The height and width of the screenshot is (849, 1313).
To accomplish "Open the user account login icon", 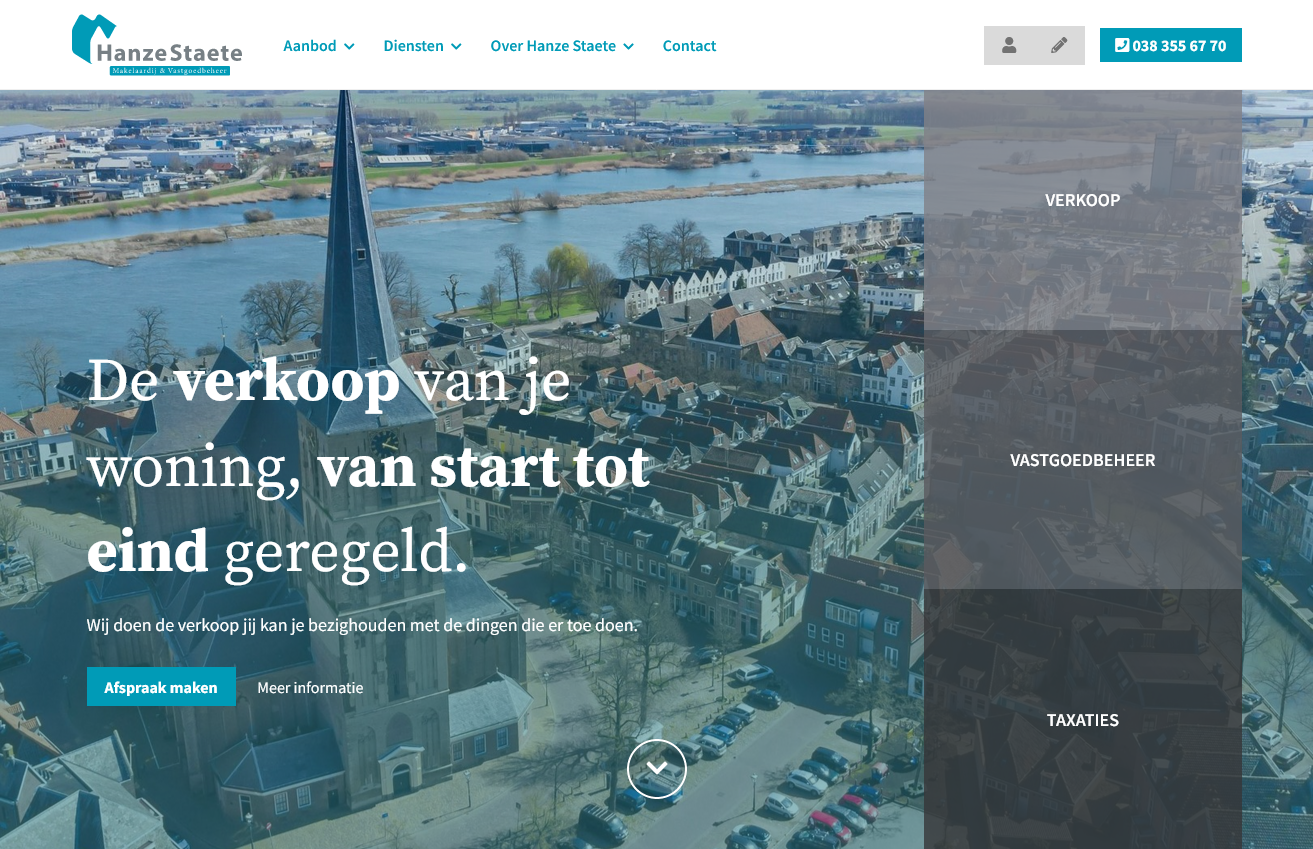I will tap(1009, 45).
